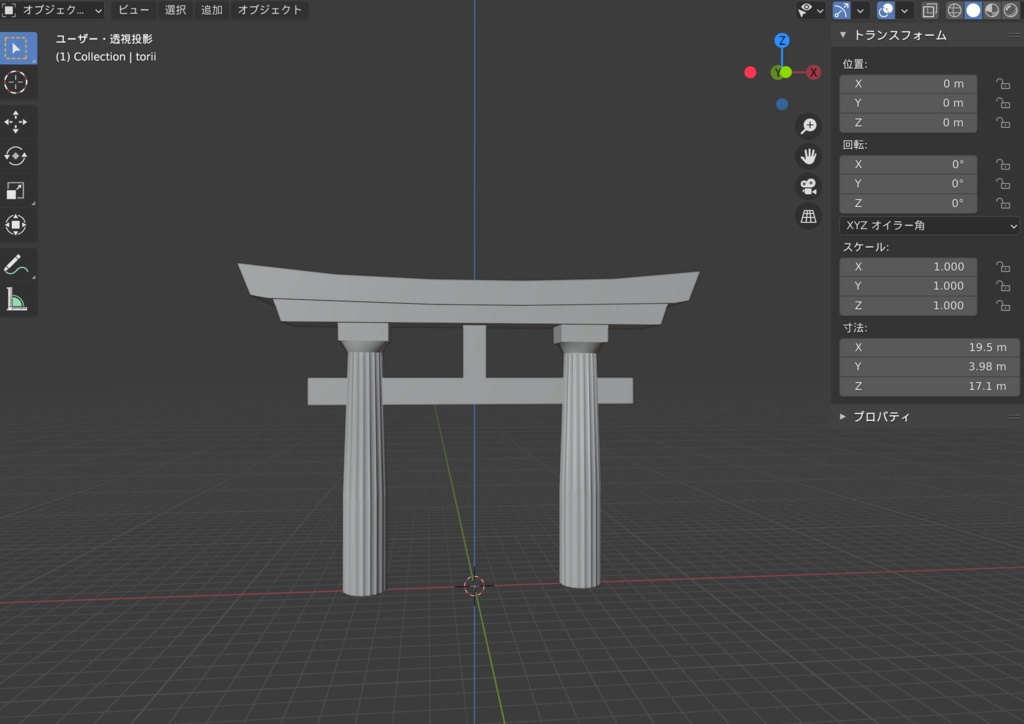The height and width of the screenshot is (724, 1024).
Task: Click the unlabeled blue negative Z gizmo dot
Action: coord(782,104)
